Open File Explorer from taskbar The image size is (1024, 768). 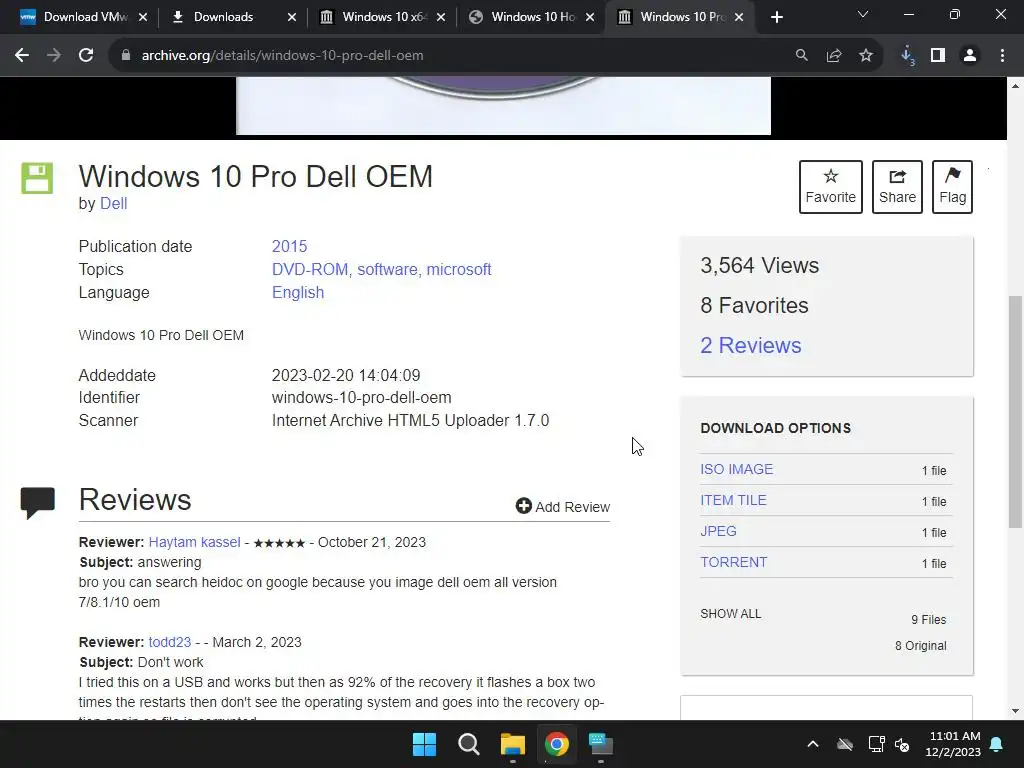[x=513, y=744]
